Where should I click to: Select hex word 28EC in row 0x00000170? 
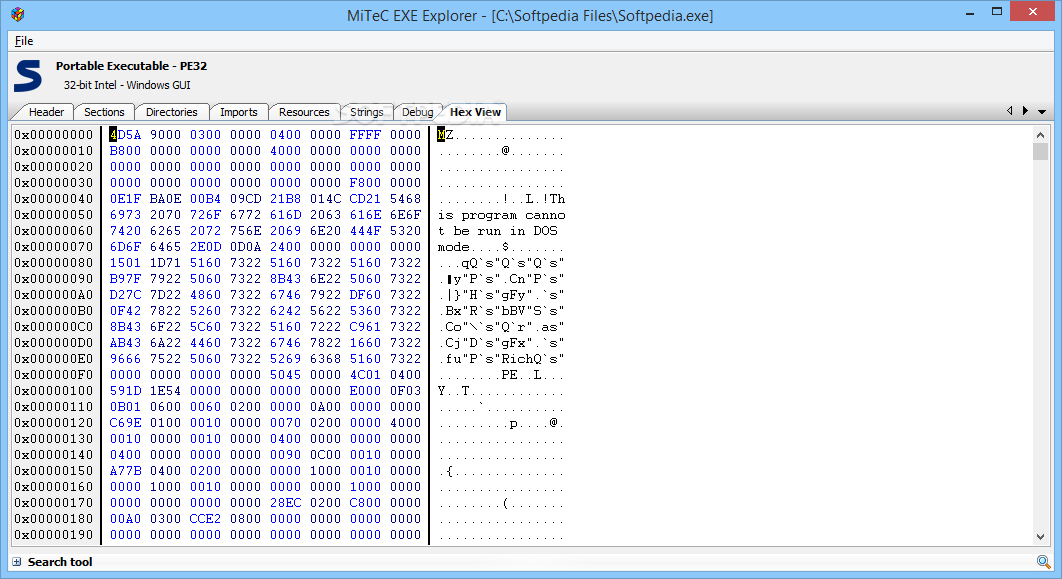pyautogui.click(x=285, y=503)
